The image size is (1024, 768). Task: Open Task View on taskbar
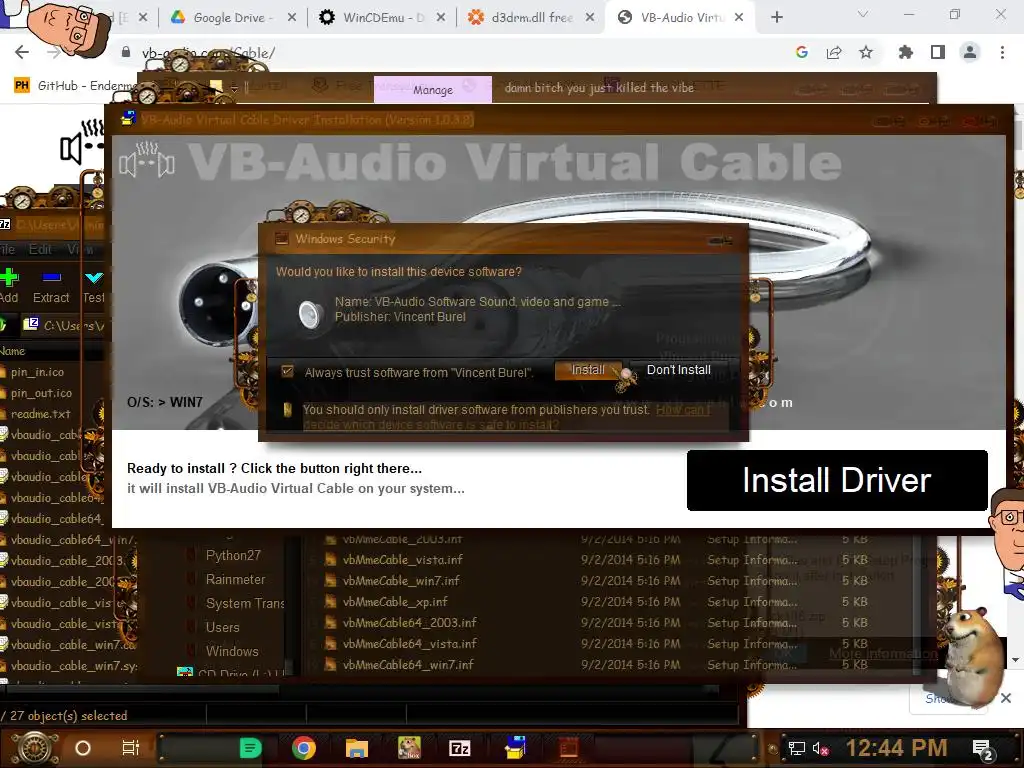click(x=131, y=748)
